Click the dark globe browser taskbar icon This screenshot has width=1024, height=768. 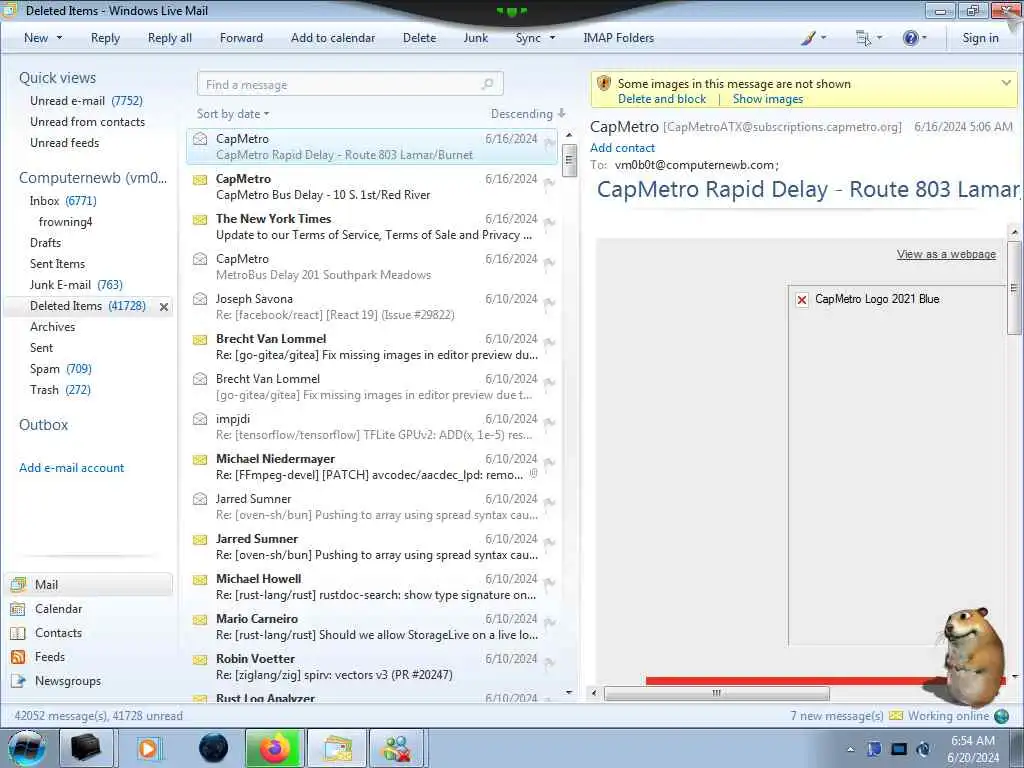213,748
